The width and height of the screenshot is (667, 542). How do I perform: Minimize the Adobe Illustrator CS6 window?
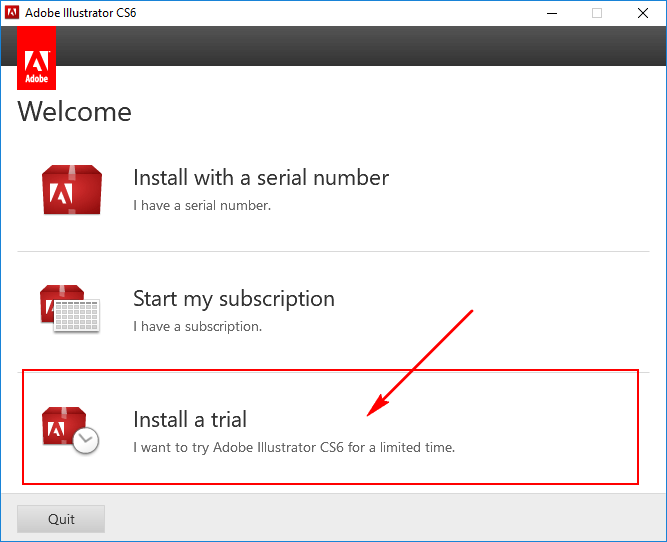(x=552, y=13)
